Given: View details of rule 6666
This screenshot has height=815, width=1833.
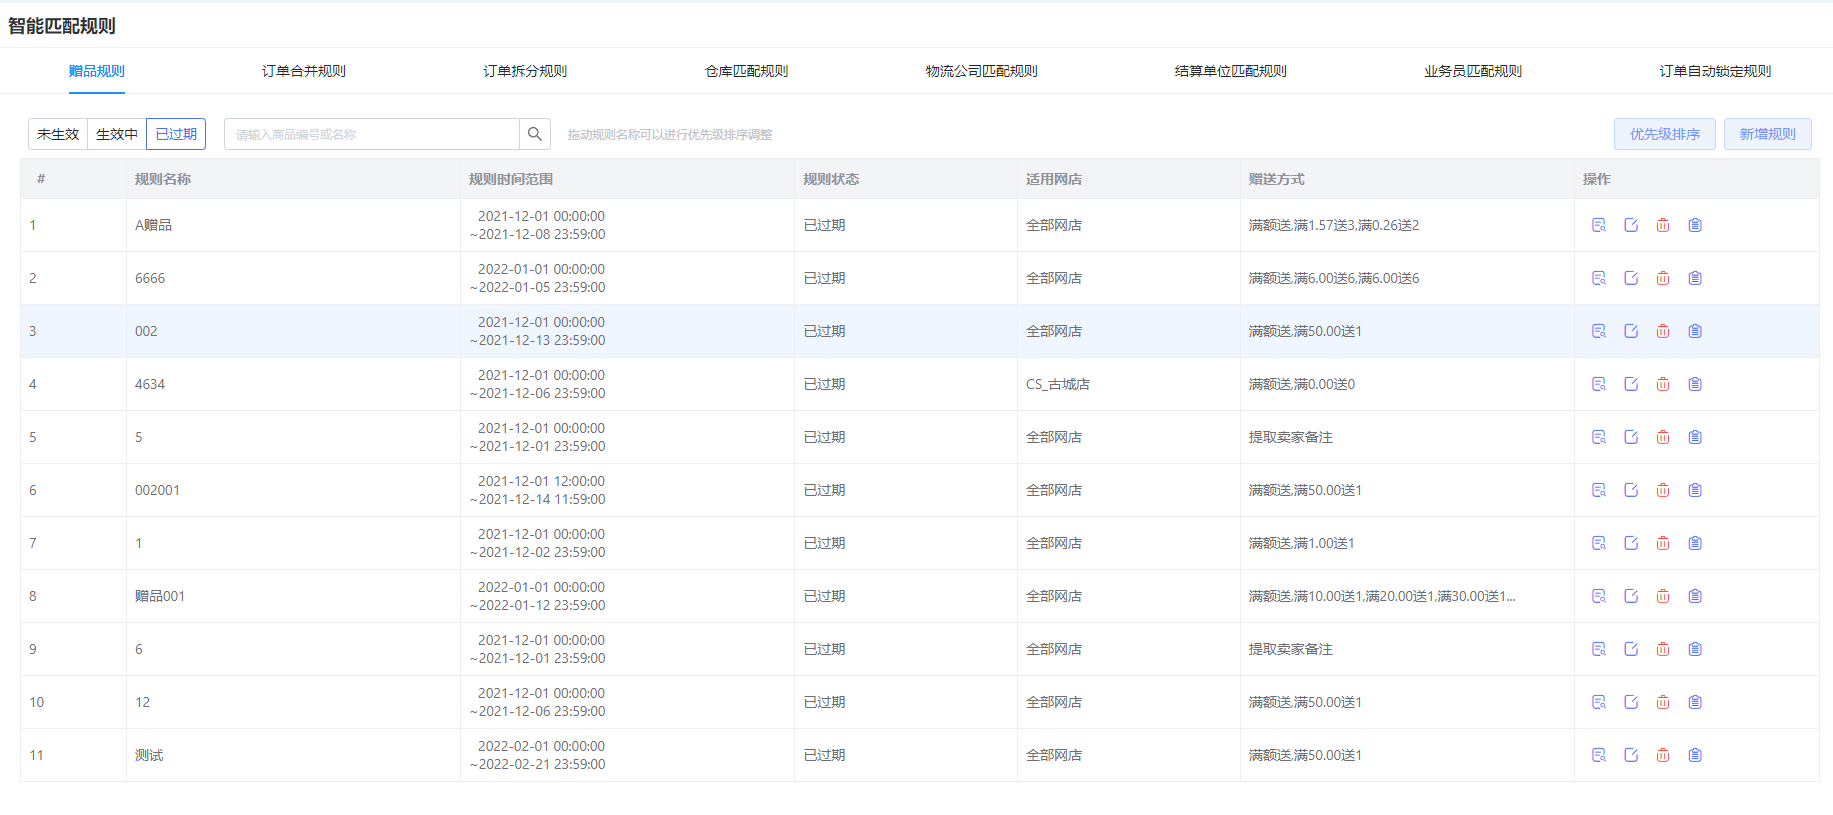Looking at the screenshot, I should [x=1599, y=278].
